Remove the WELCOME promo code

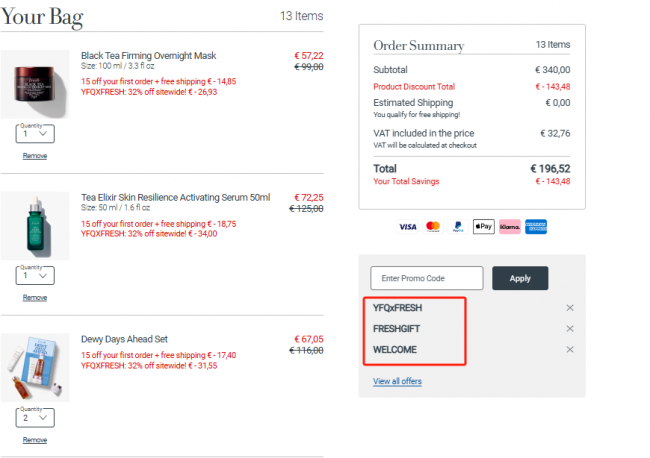(570, 349)
